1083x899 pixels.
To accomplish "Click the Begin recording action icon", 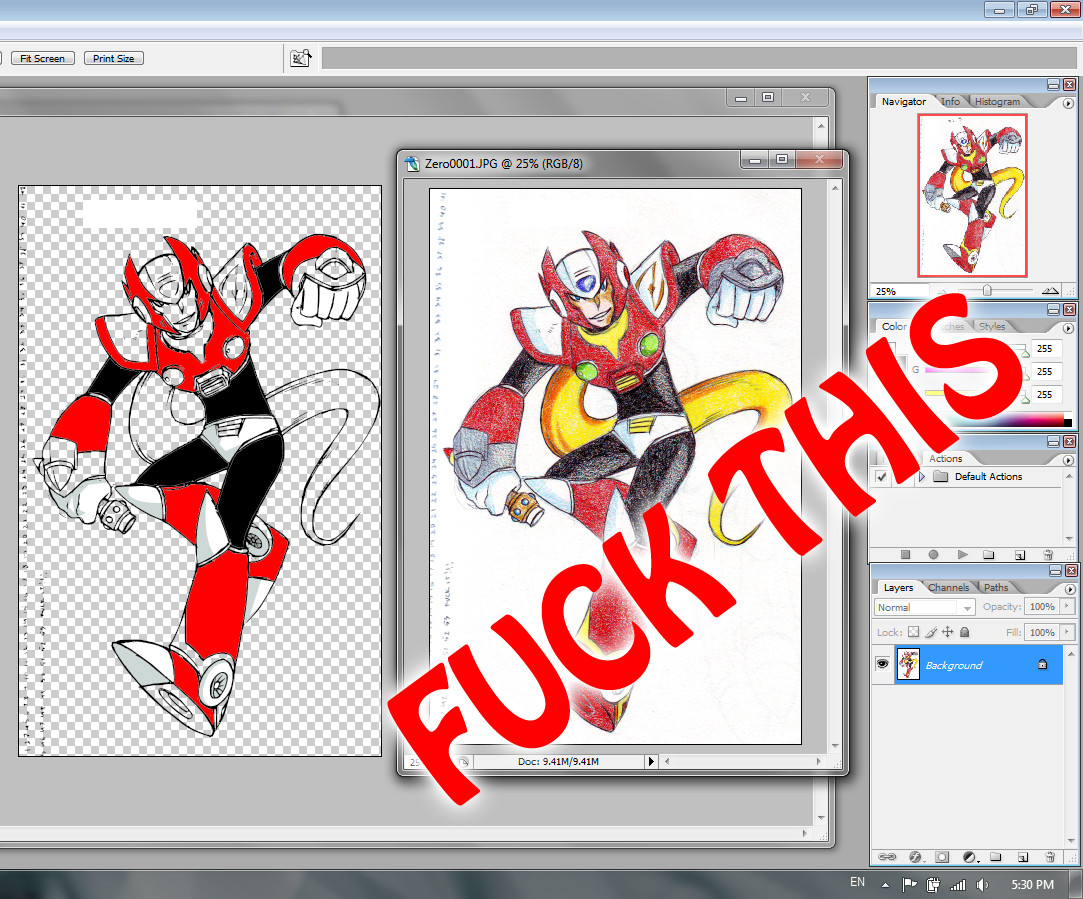I will point(933,554).
